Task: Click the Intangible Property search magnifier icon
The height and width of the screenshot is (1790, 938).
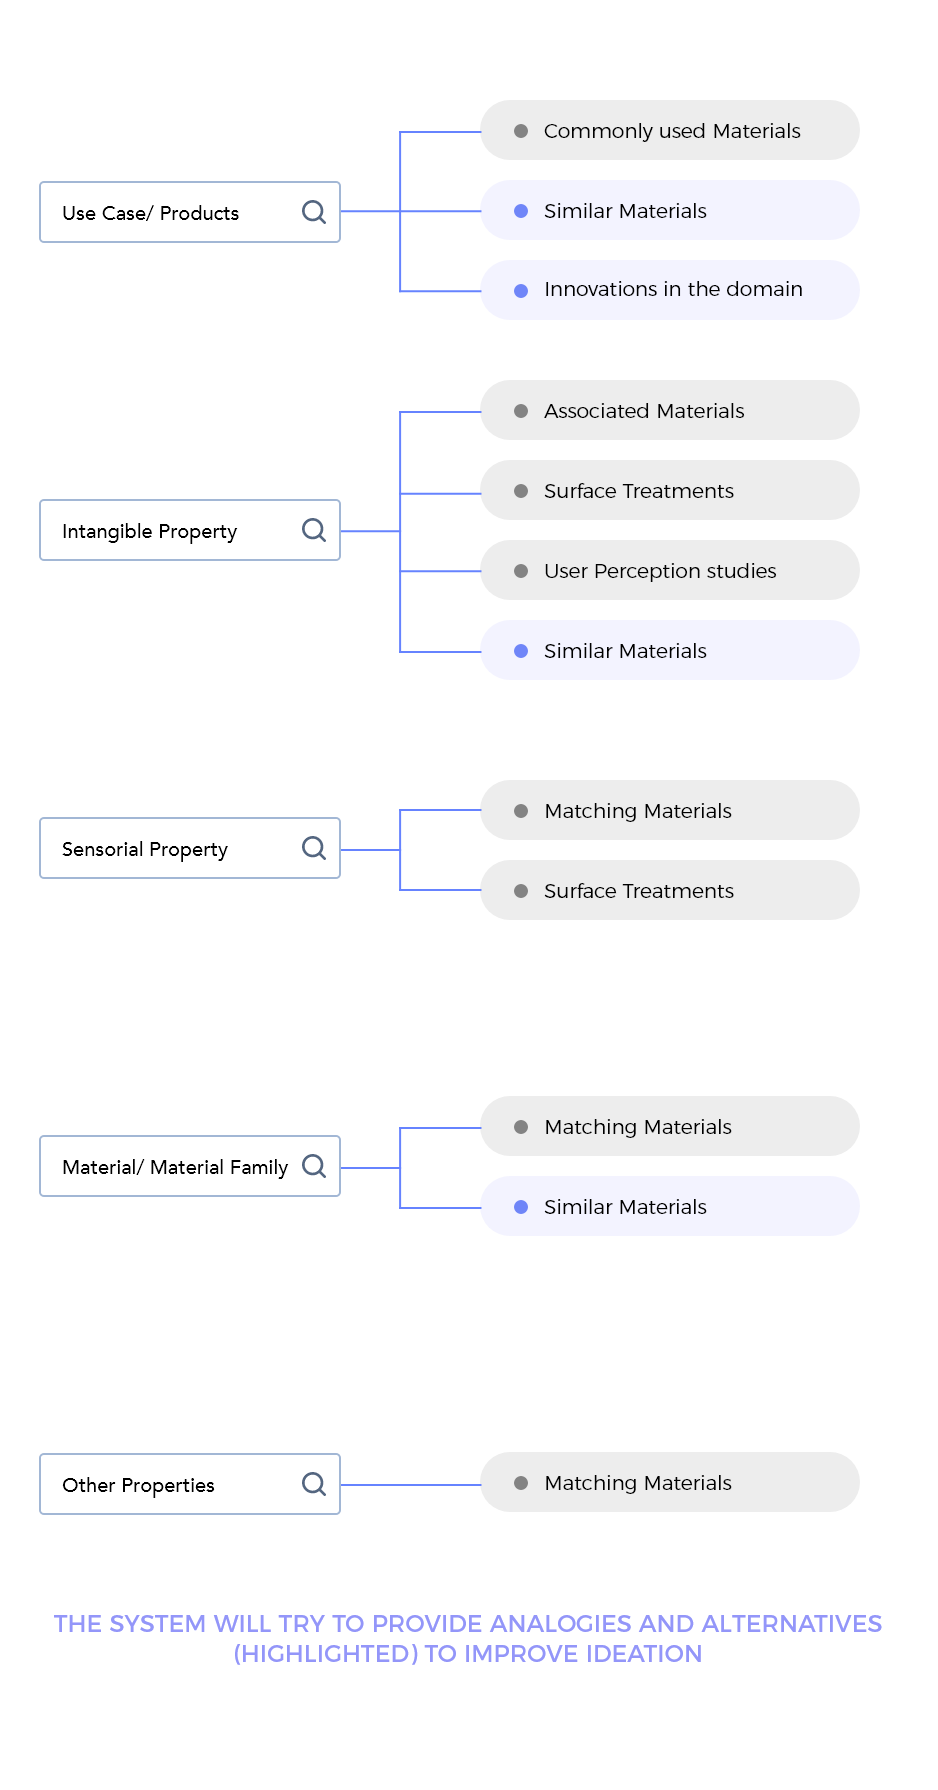Action: click(x=314, y=530)
